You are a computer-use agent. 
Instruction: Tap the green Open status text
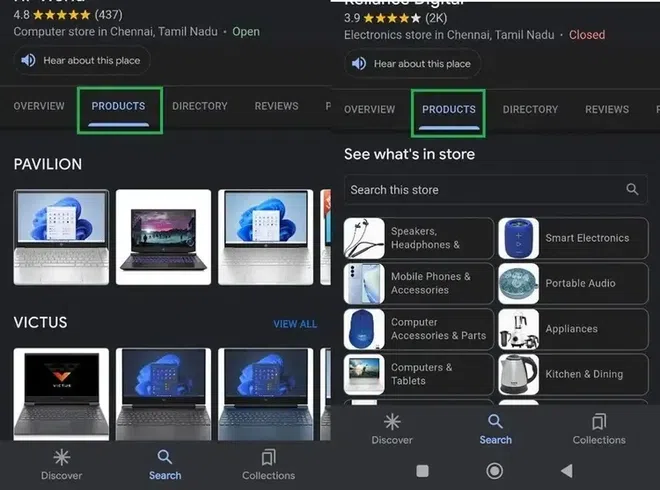[246, 32]
